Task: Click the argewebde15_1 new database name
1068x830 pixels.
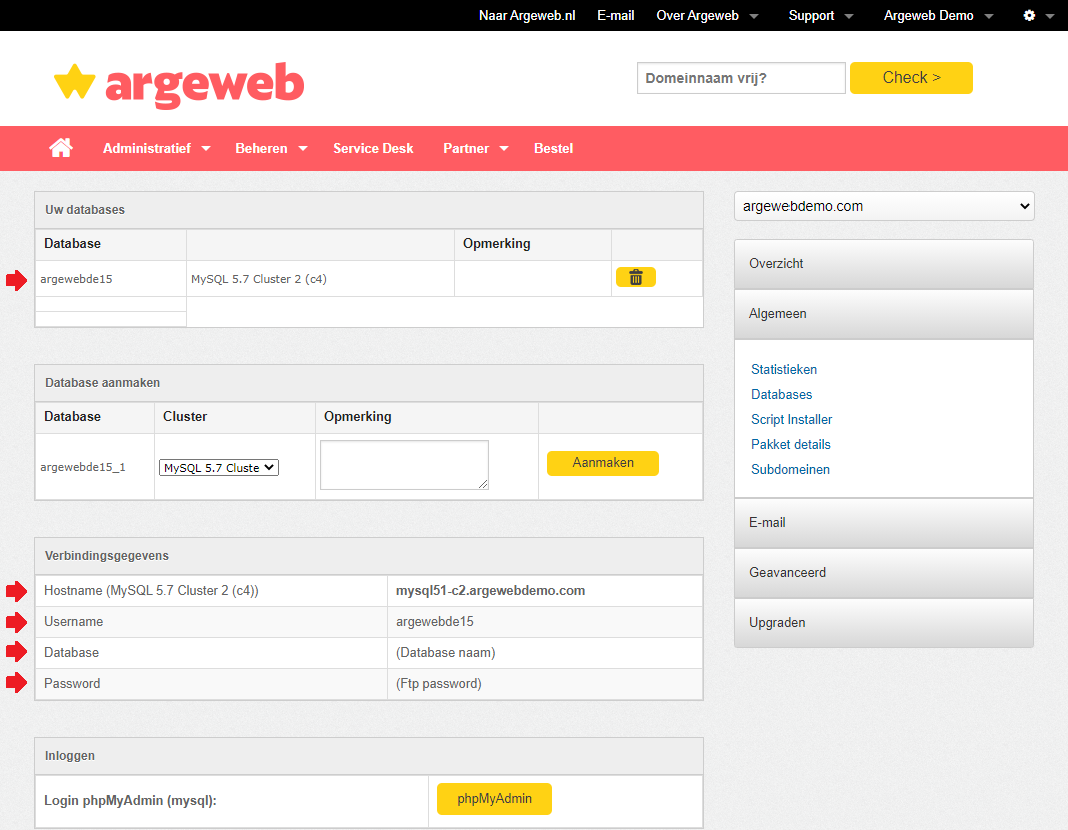Action: coord(82,467)
